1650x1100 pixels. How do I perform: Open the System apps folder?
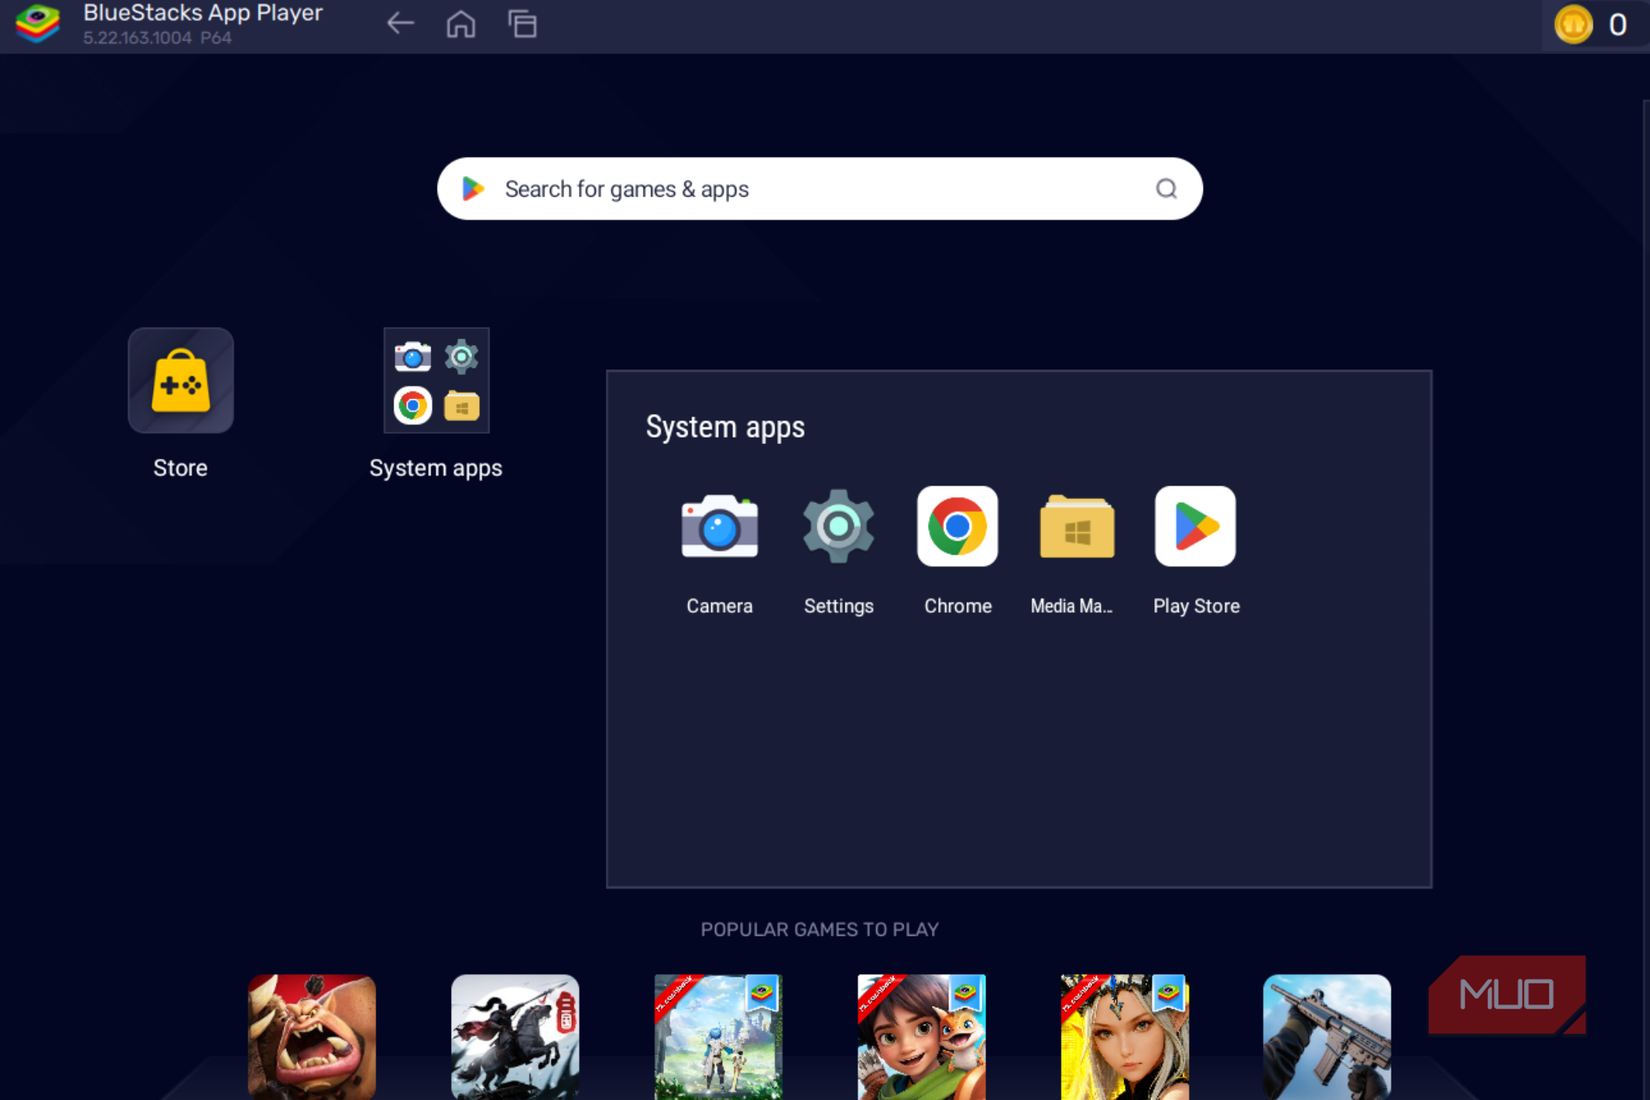coord(436,380)
